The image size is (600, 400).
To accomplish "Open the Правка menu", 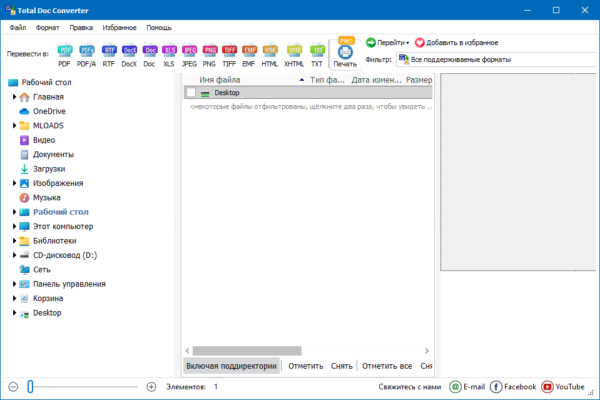I will (81, 28).
